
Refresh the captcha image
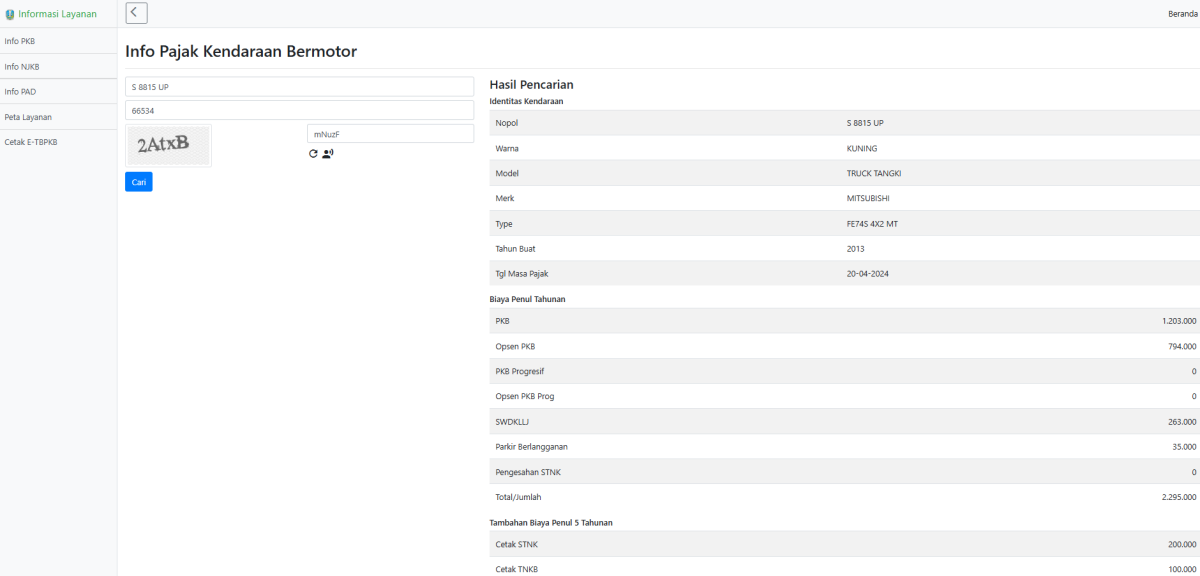[313, 153]
